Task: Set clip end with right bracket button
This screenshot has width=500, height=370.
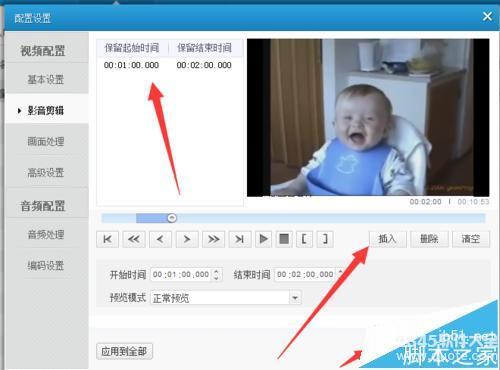Action: [x=325, y=239]
